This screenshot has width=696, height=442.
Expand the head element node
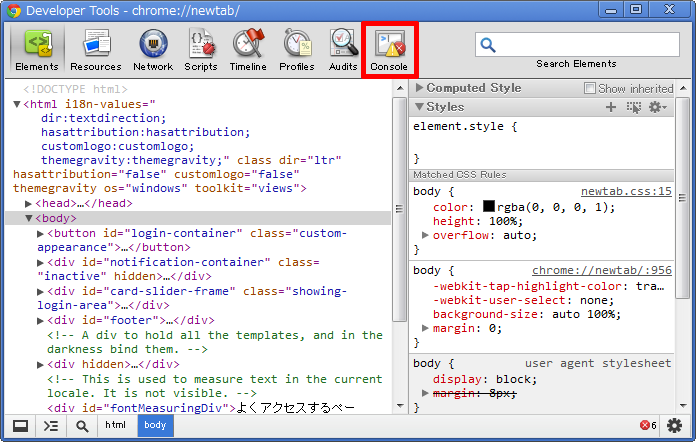[x=28, y=204]
